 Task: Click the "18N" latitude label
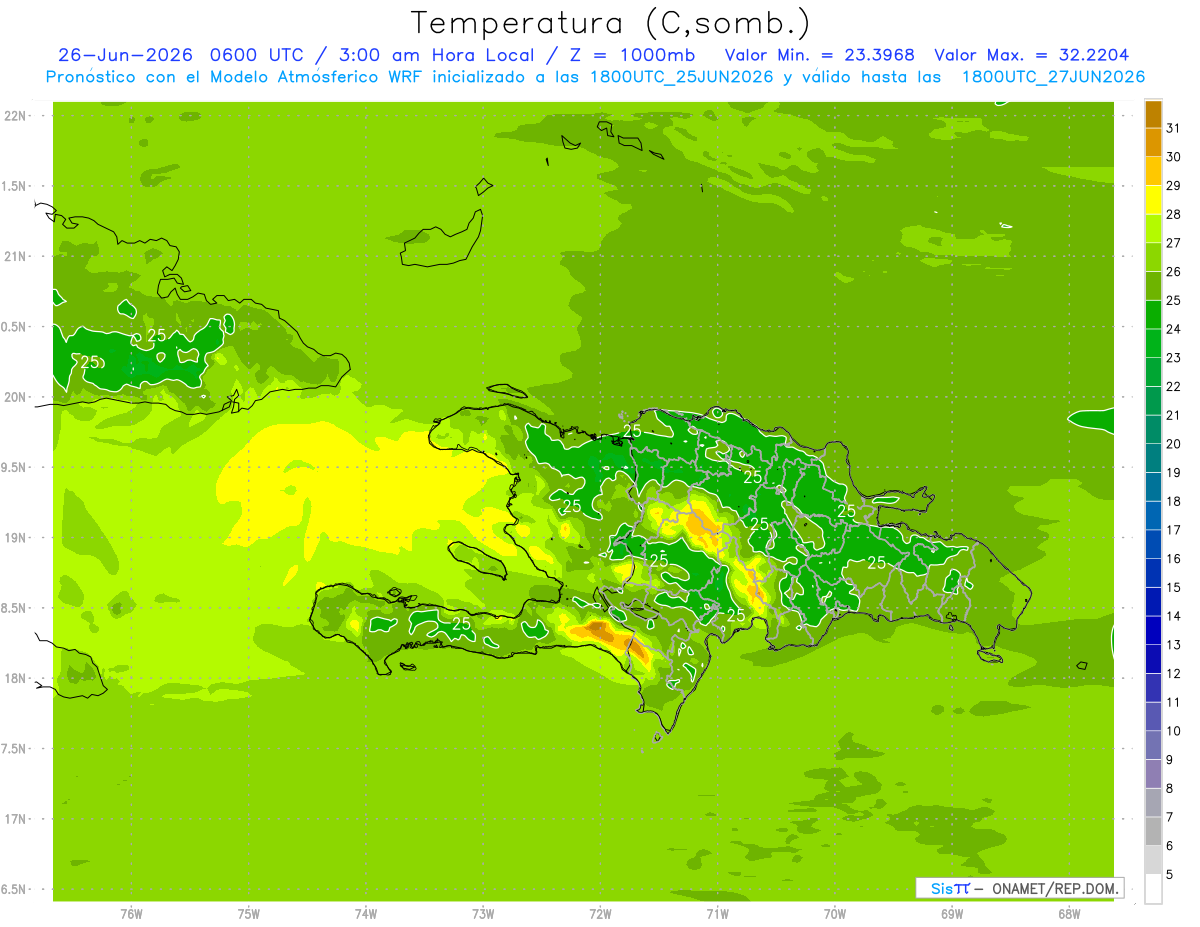click(x=17, y=678)
